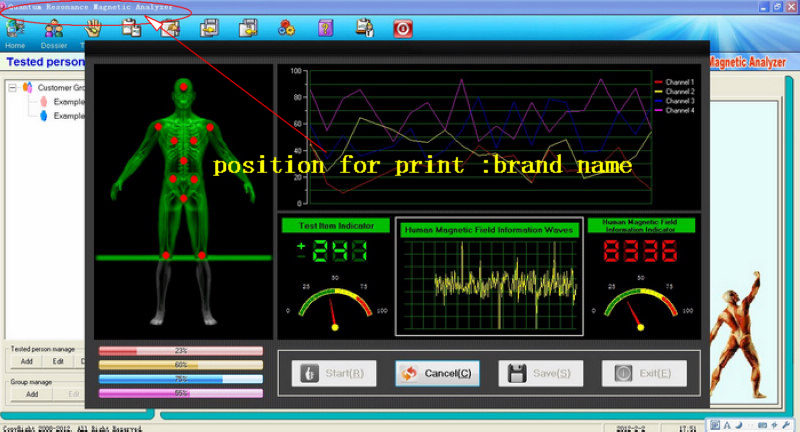Click the Dossier label in the toolbar
The width and height of the screenshot is (800, 432).
(54, 45)
